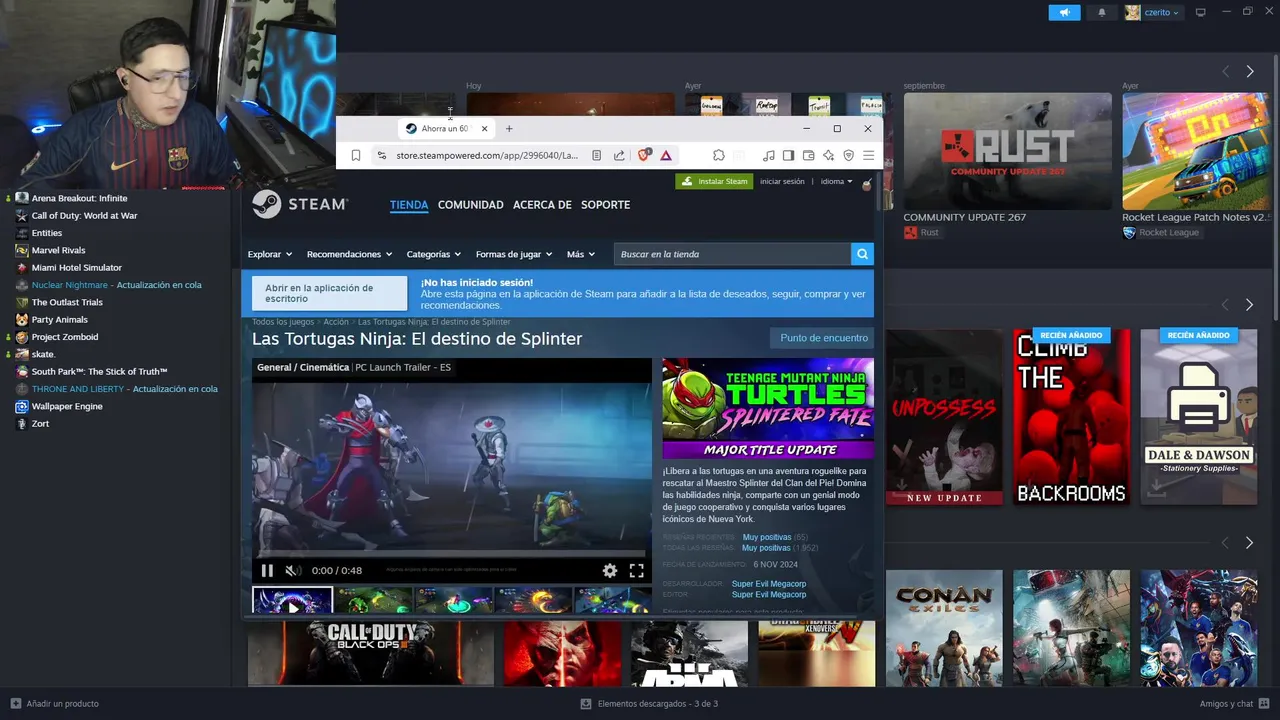Viewport: 1280px width, 720px height.
Task: Open the browser hamburger menu
Action: (x=868, y=155)
